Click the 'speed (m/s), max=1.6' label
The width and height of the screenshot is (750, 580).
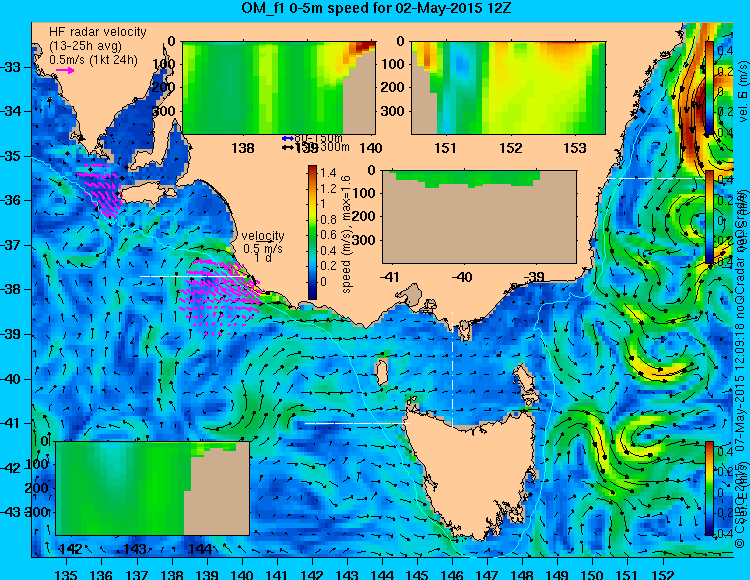pos(346,234)
